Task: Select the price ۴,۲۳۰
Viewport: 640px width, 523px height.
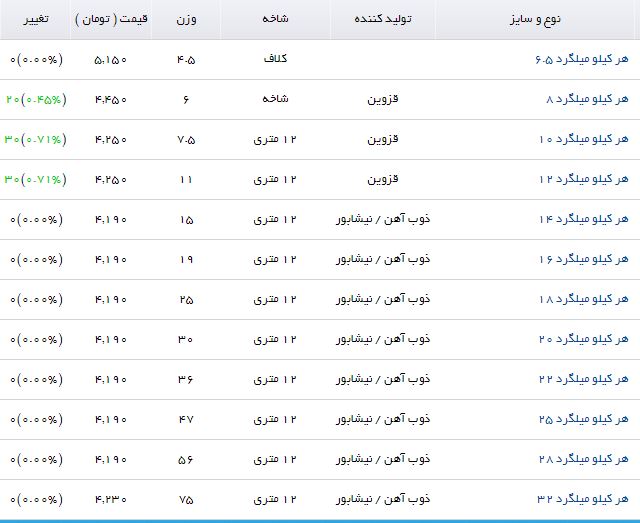Action: (111, 500)
